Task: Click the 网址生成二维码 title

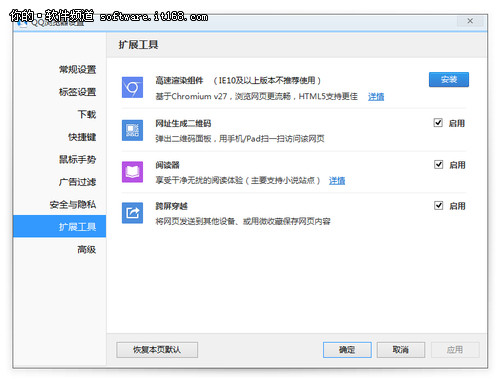Action: 183,123
